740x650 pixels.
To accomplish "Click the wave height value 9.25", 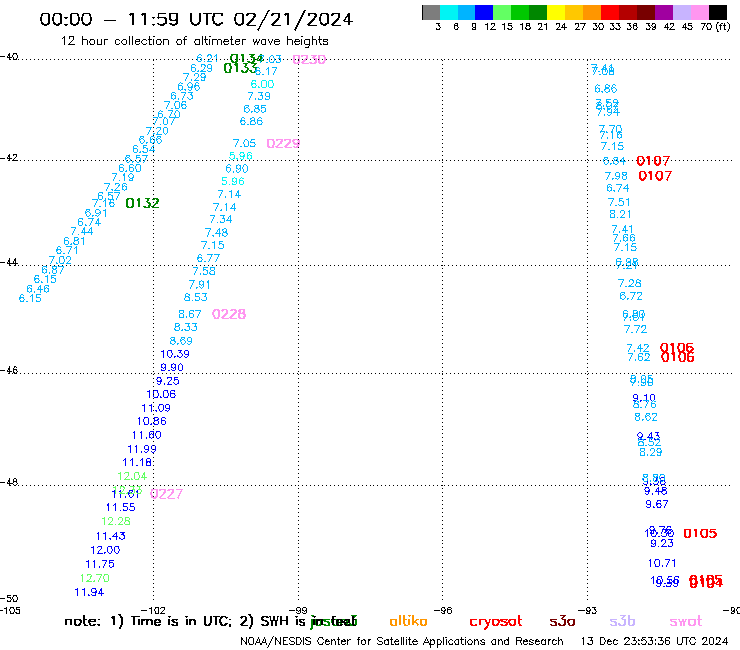I will click(168, 381).
